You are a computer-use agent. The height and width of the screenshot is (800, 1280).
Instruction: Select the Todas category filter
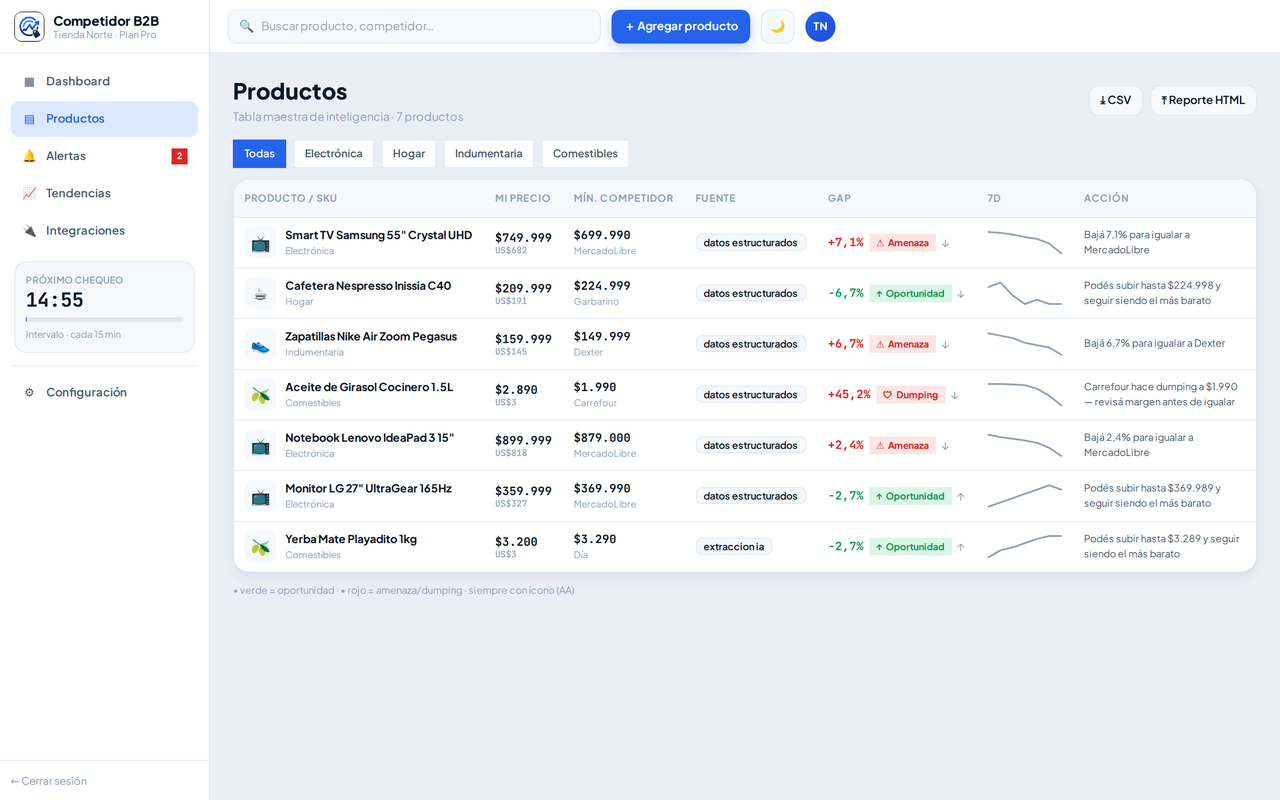259,154
